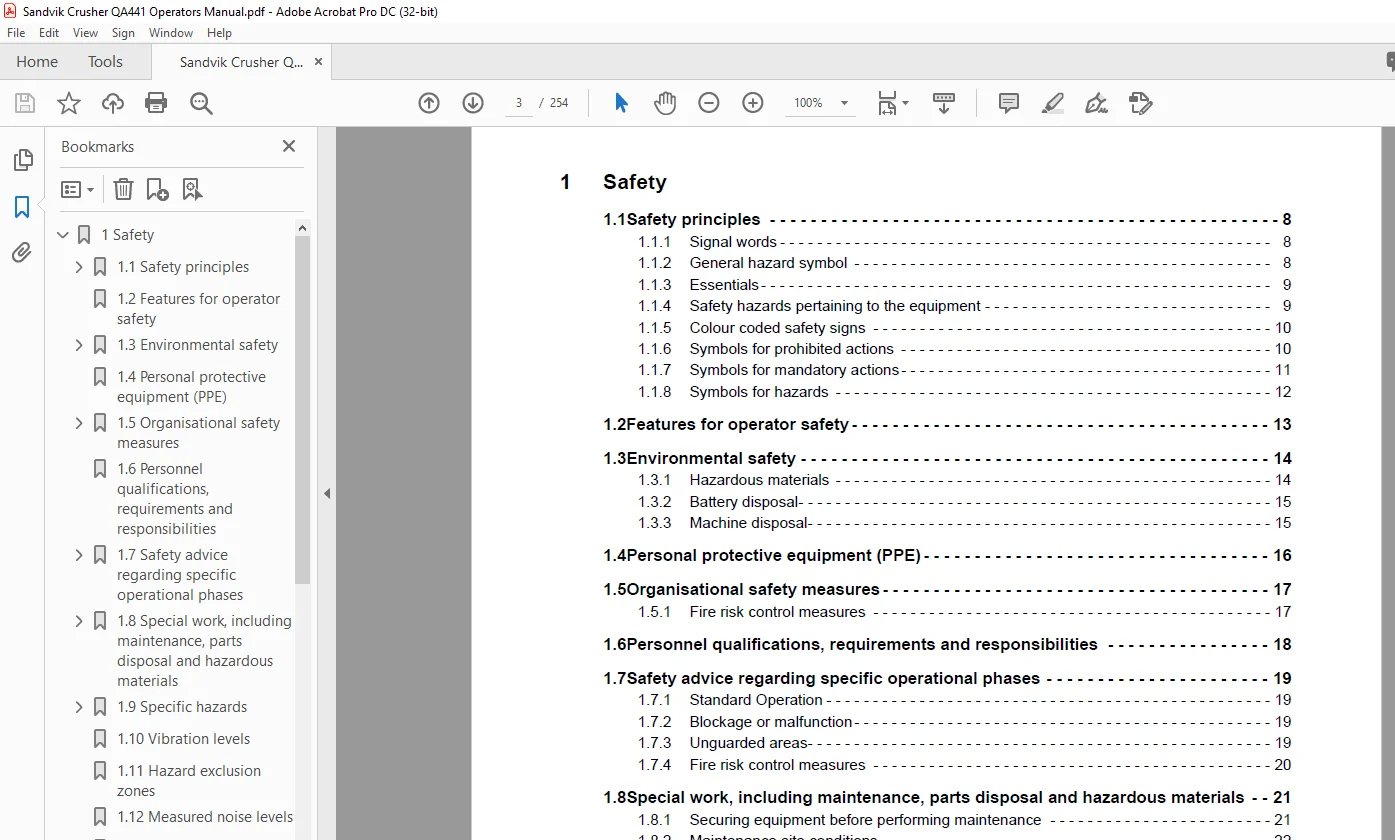Open 1.1.5 Colour coded safety signs entry
This screenshot has width=1395, height=840.
[x=965, y=328]
